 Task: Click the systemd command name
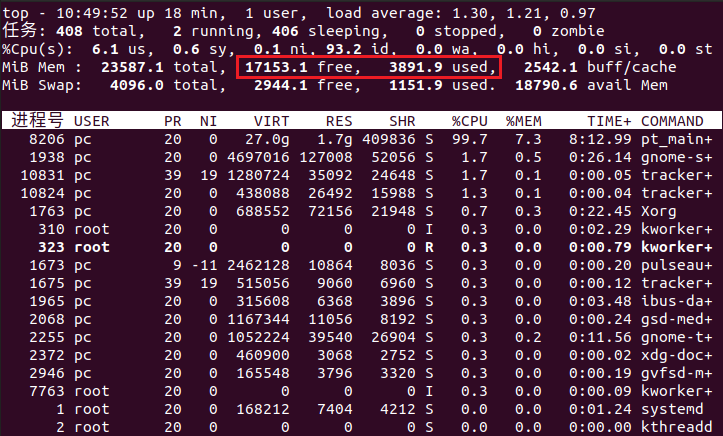tap(672, 409)
